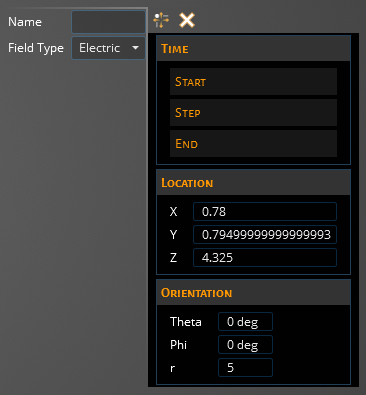Click the Theta angle field
The width and height of the screenshot is (366, 395).
pyautogui.click(x=245, y=322)
